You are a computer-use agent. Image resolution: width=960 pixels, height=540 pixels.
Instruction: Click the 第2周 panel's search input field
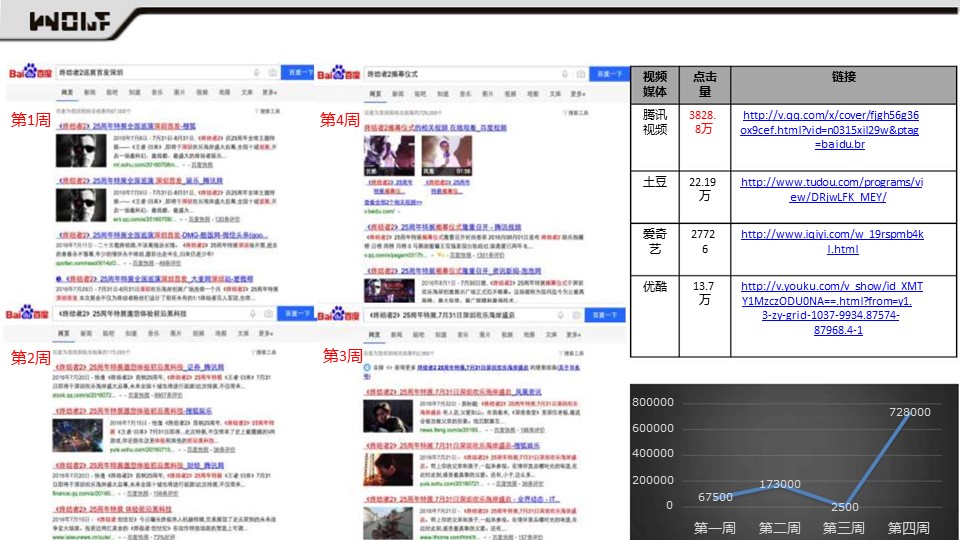165,313
